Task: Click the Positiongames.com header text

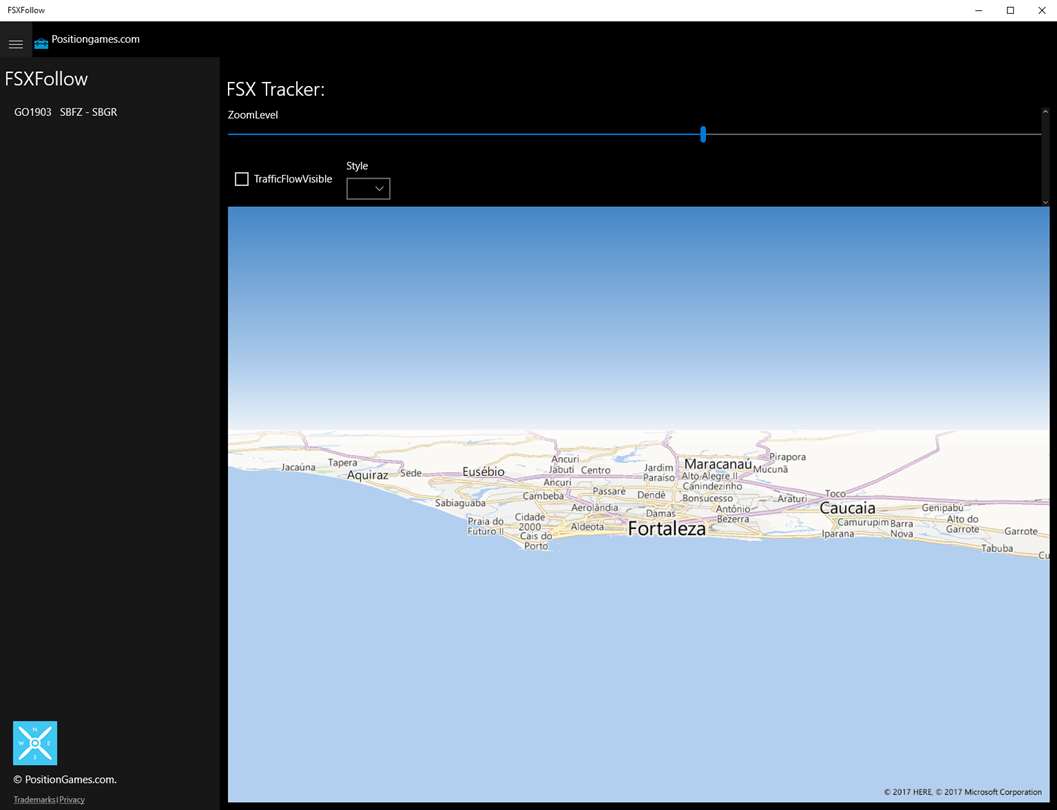Action: [96, 39]
